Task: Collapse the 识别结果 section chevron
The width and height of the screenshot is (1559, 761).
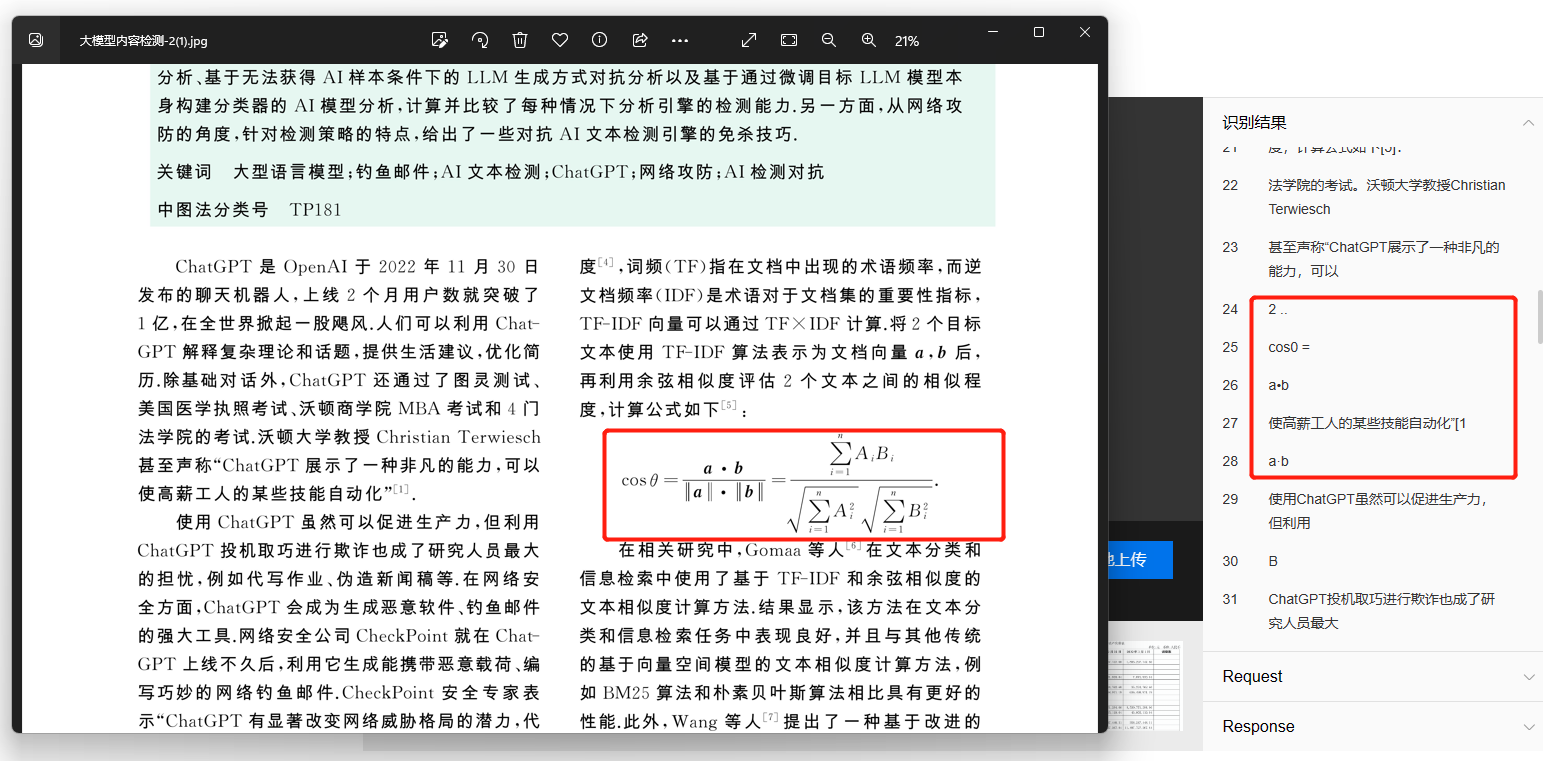Action: [1528, 122]
